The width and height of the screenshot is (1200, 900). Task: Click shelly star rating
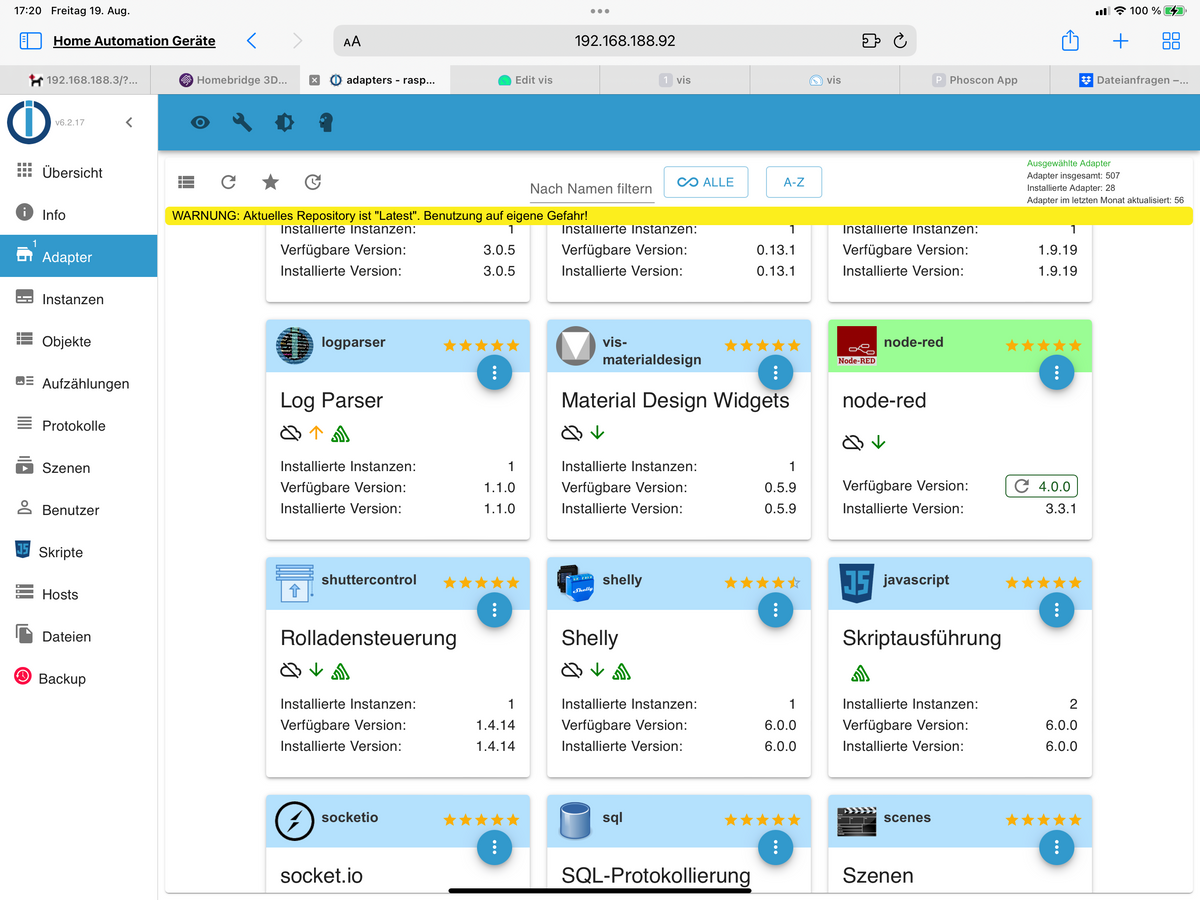point(762,582)
